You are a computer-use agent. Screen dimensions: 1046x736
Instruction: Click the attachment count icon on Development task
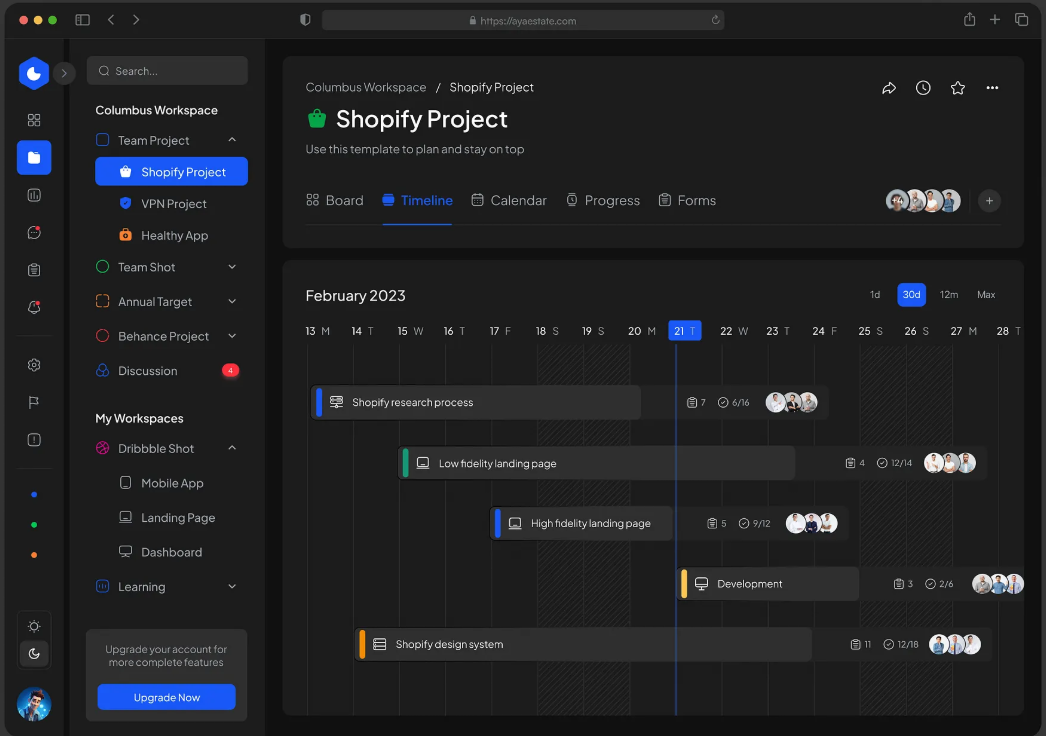(899, 585)
